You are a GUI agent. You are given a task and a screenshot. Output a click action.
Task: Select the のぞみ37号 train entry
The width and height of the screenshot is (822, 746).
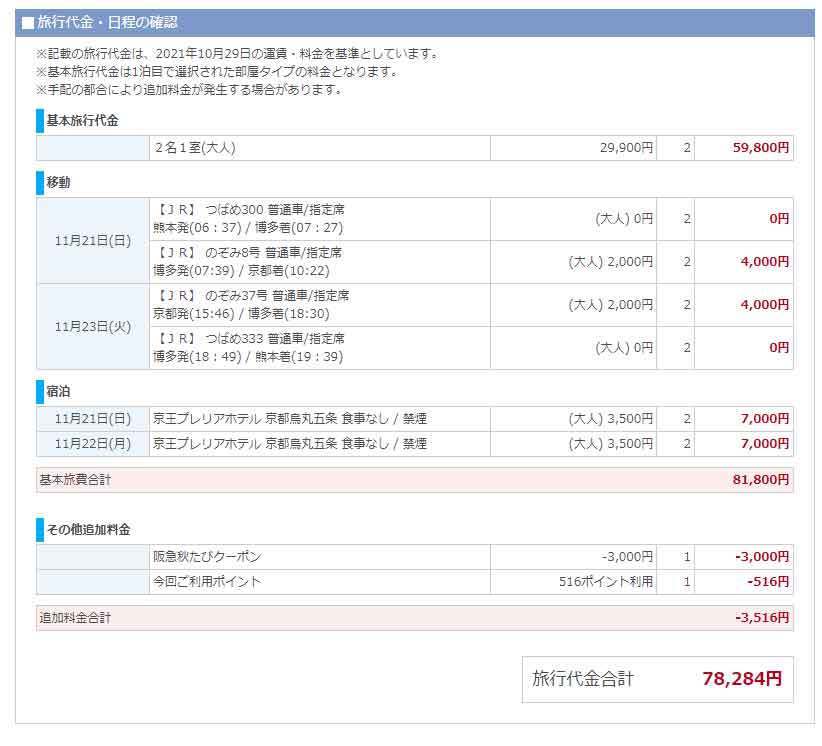point(251,305)
